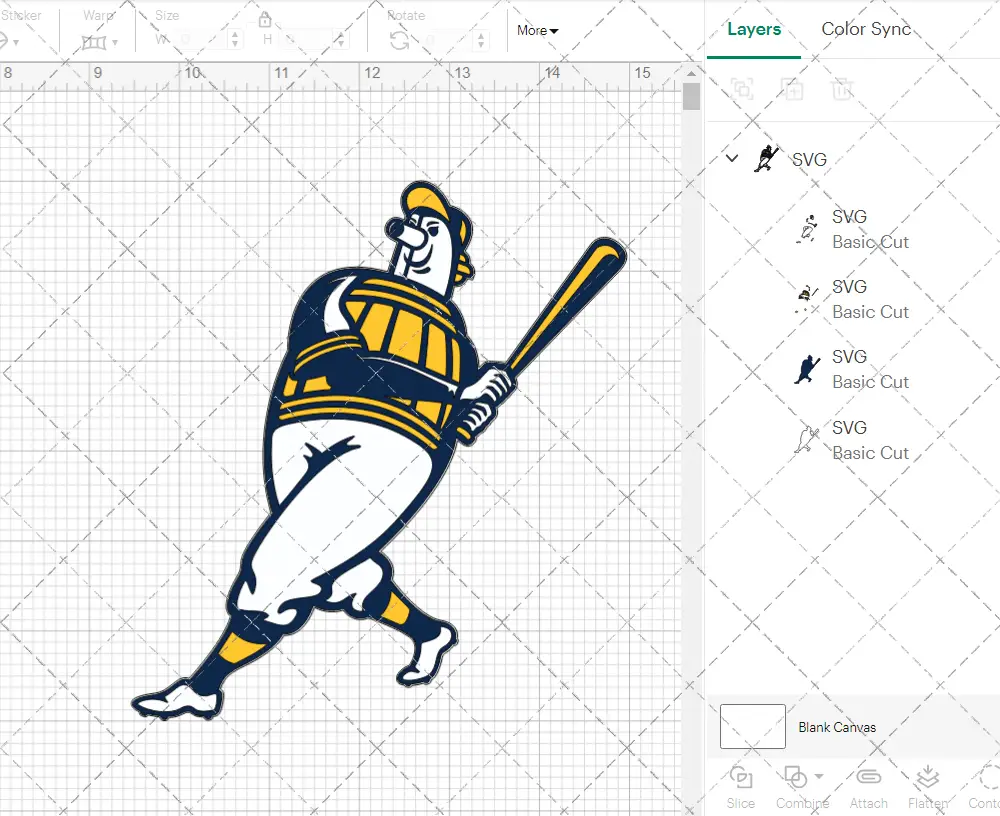The height and width of the screenshot is (816, 1000).
Task: Select the Blank Canvas swatch
Action: pos(753,726)
